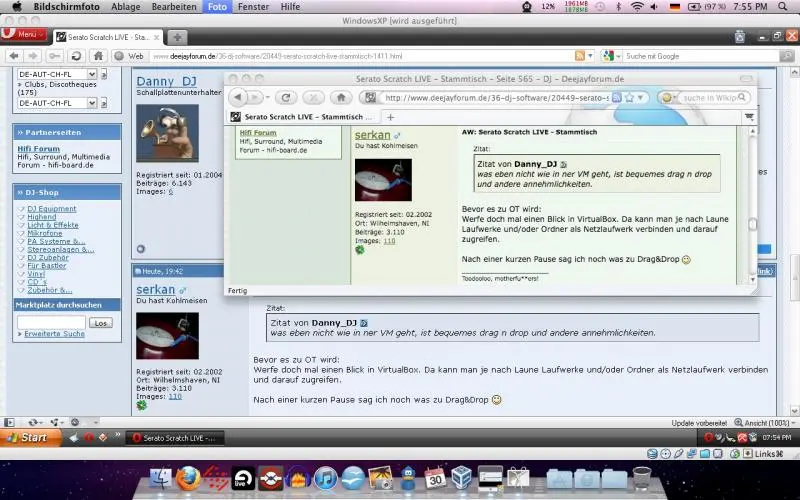
Task: Click RSS feed icon in Opera address bar
Action: coord(580,56)
